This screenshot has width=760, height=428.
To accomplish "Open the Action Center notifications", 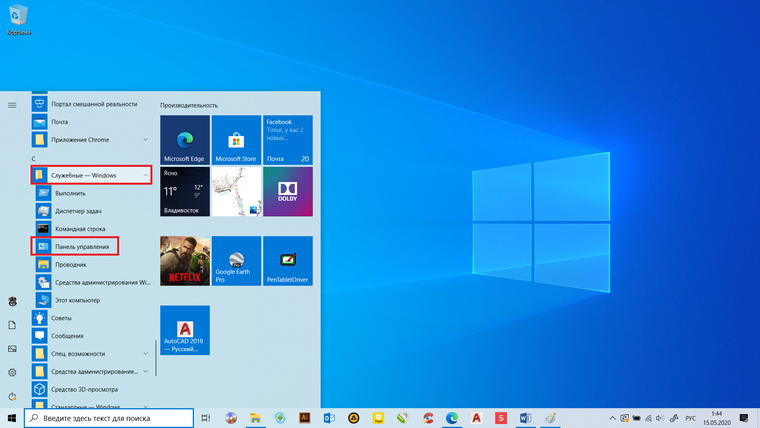I will tap(744, 418).
